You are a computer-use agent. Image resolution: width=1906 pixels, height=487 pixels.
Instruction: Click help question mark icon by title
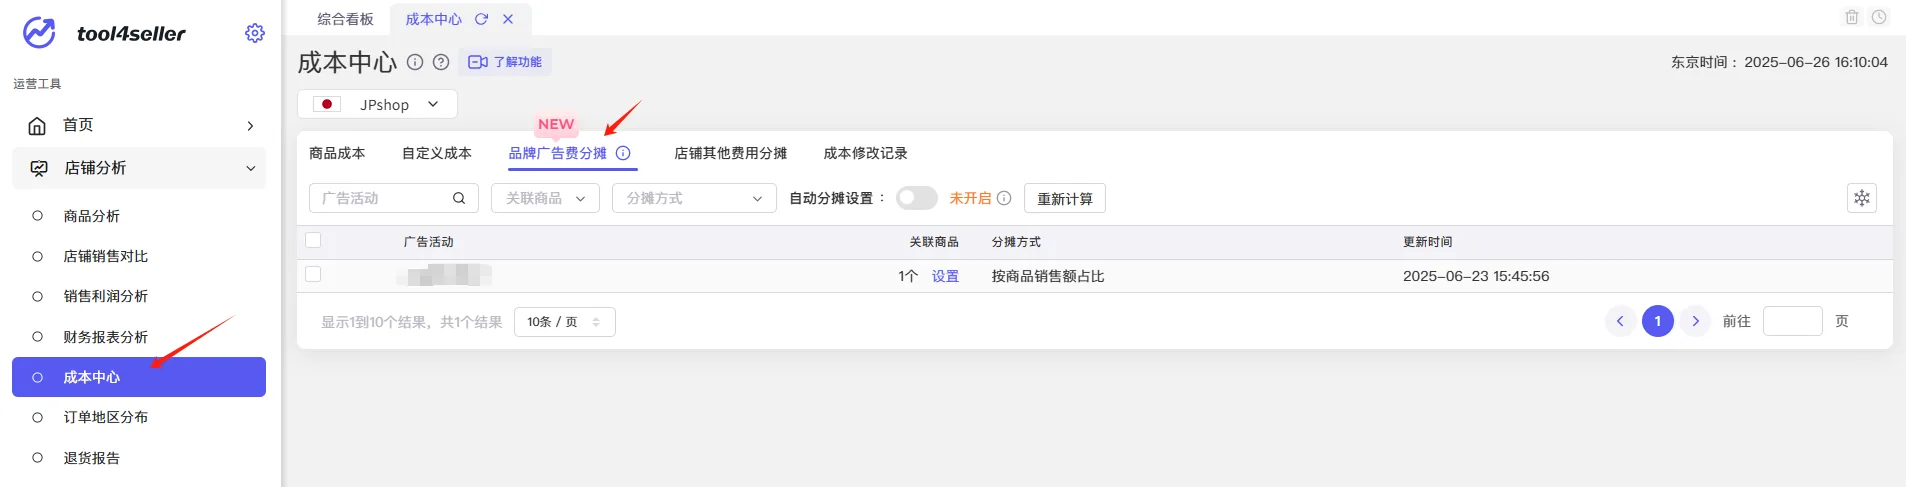coord(441,62)
